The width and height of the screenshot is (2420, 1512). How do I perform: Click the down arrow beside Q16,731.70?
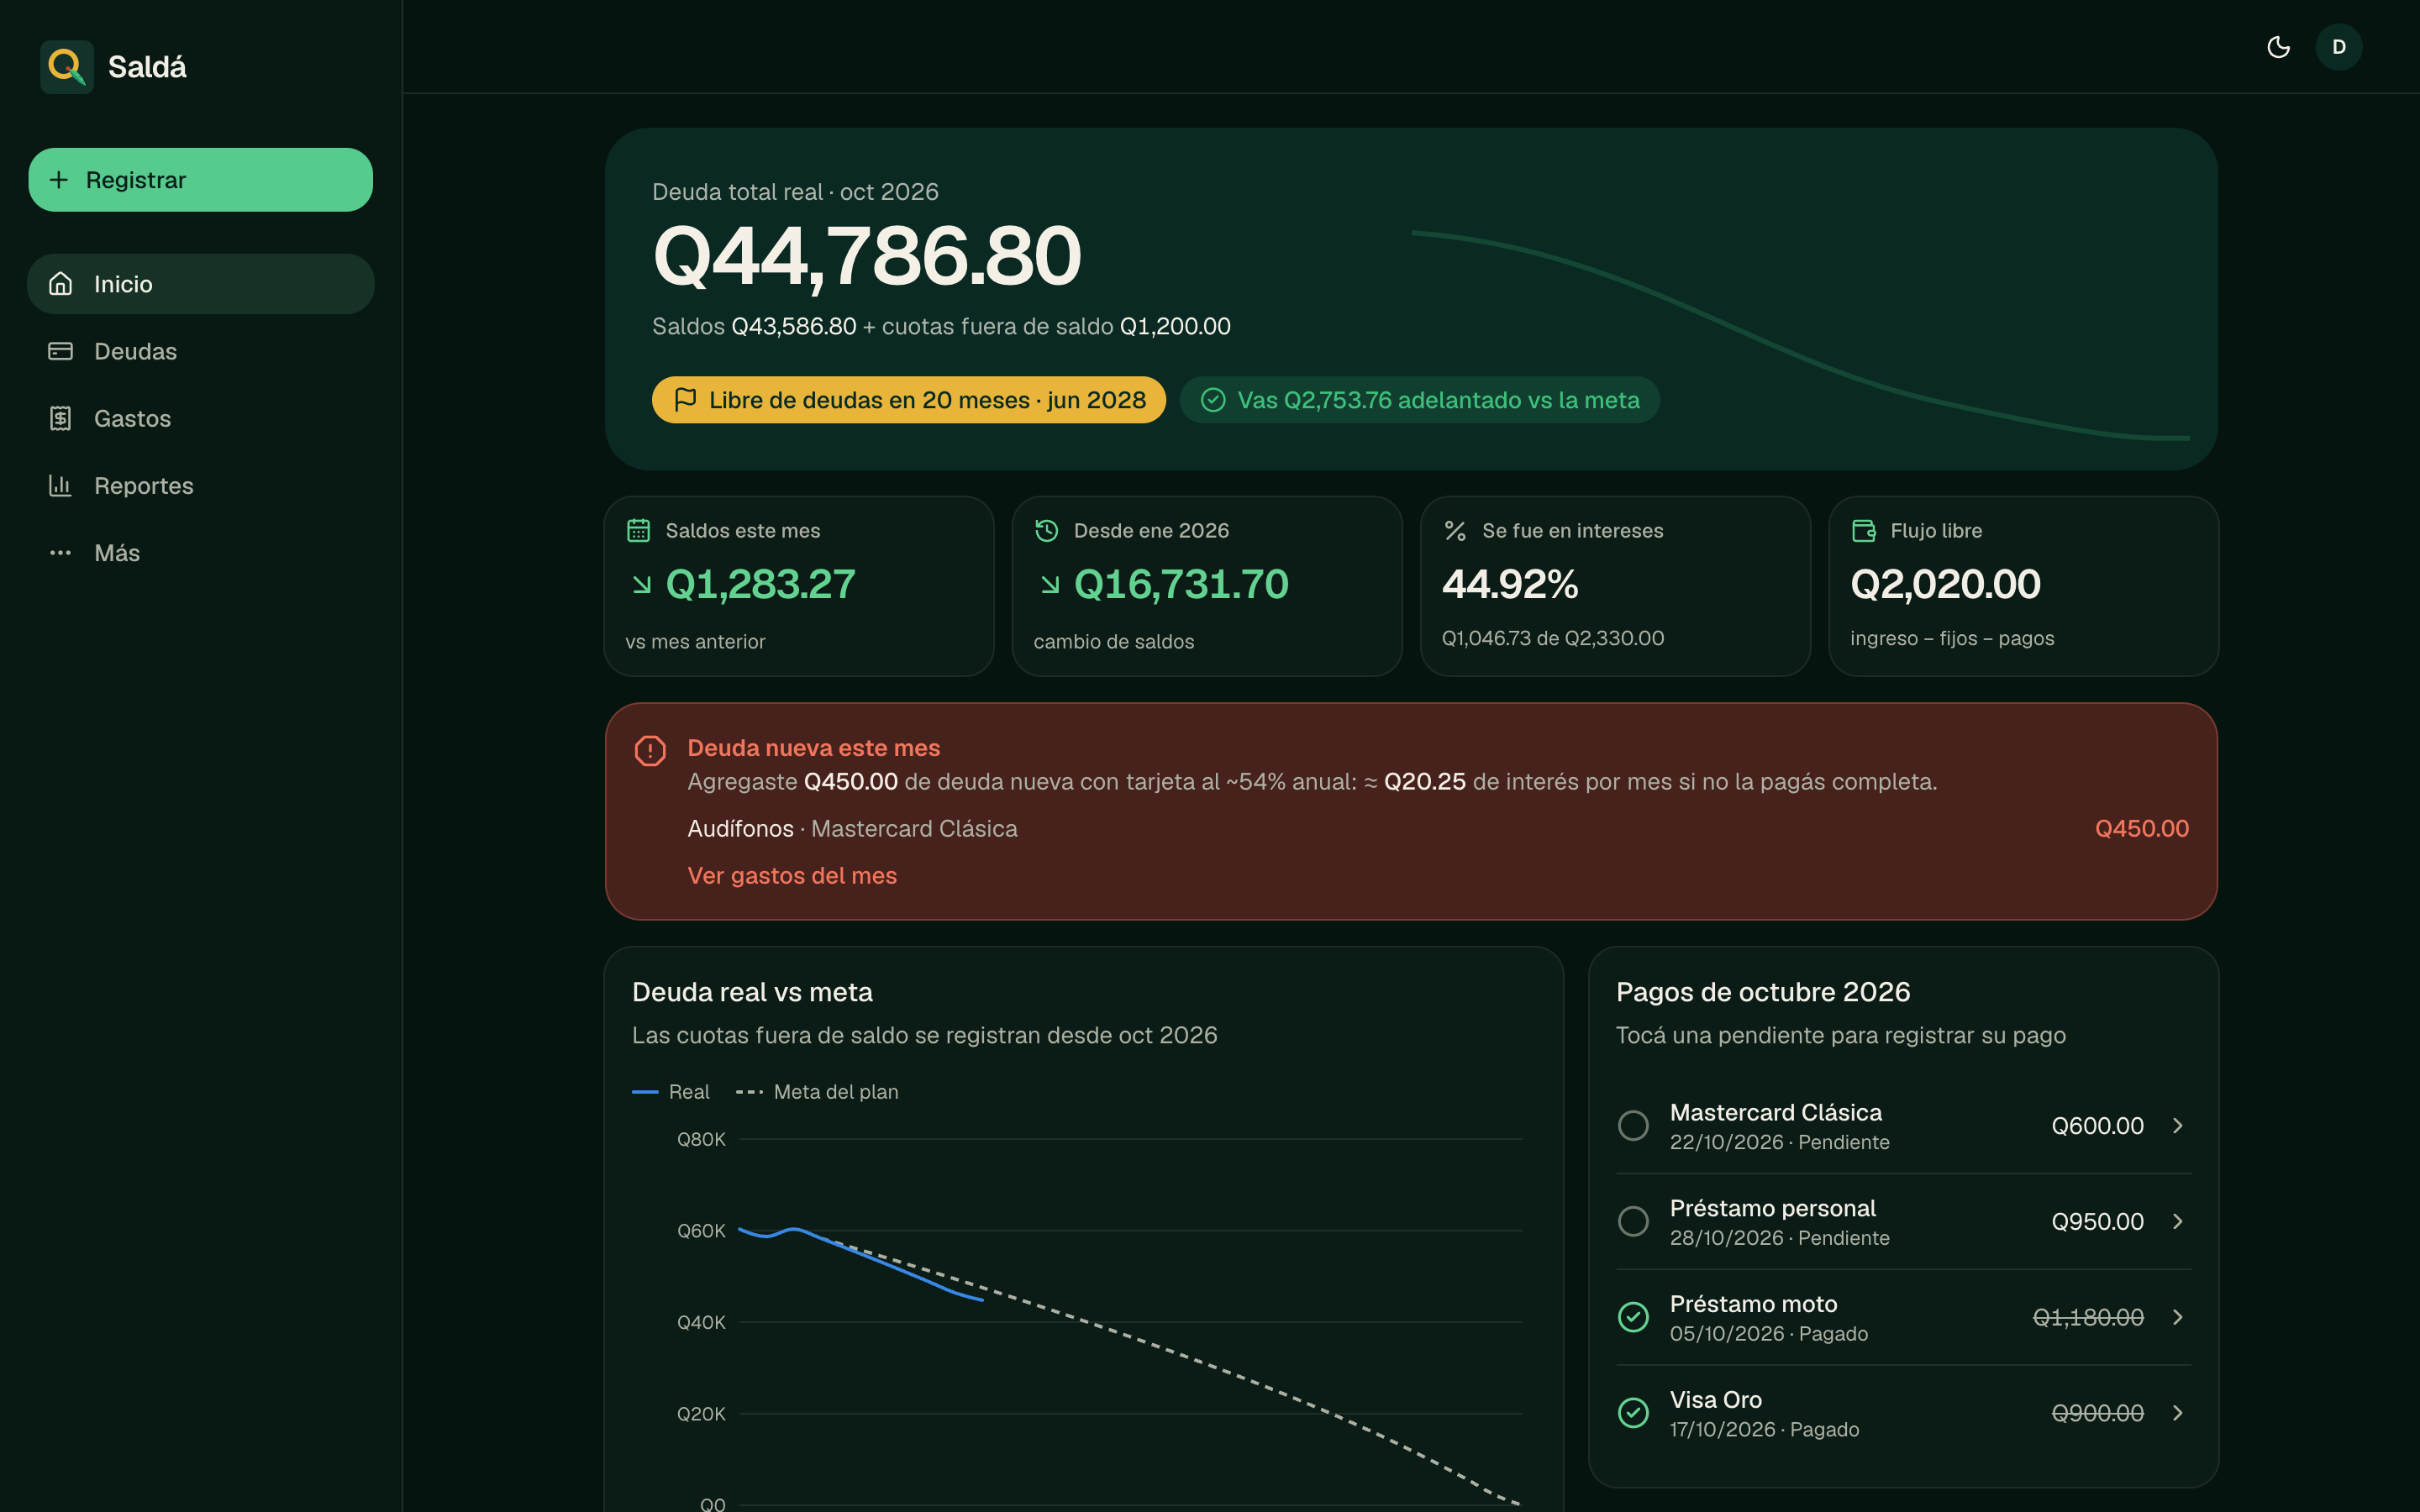1050,584
